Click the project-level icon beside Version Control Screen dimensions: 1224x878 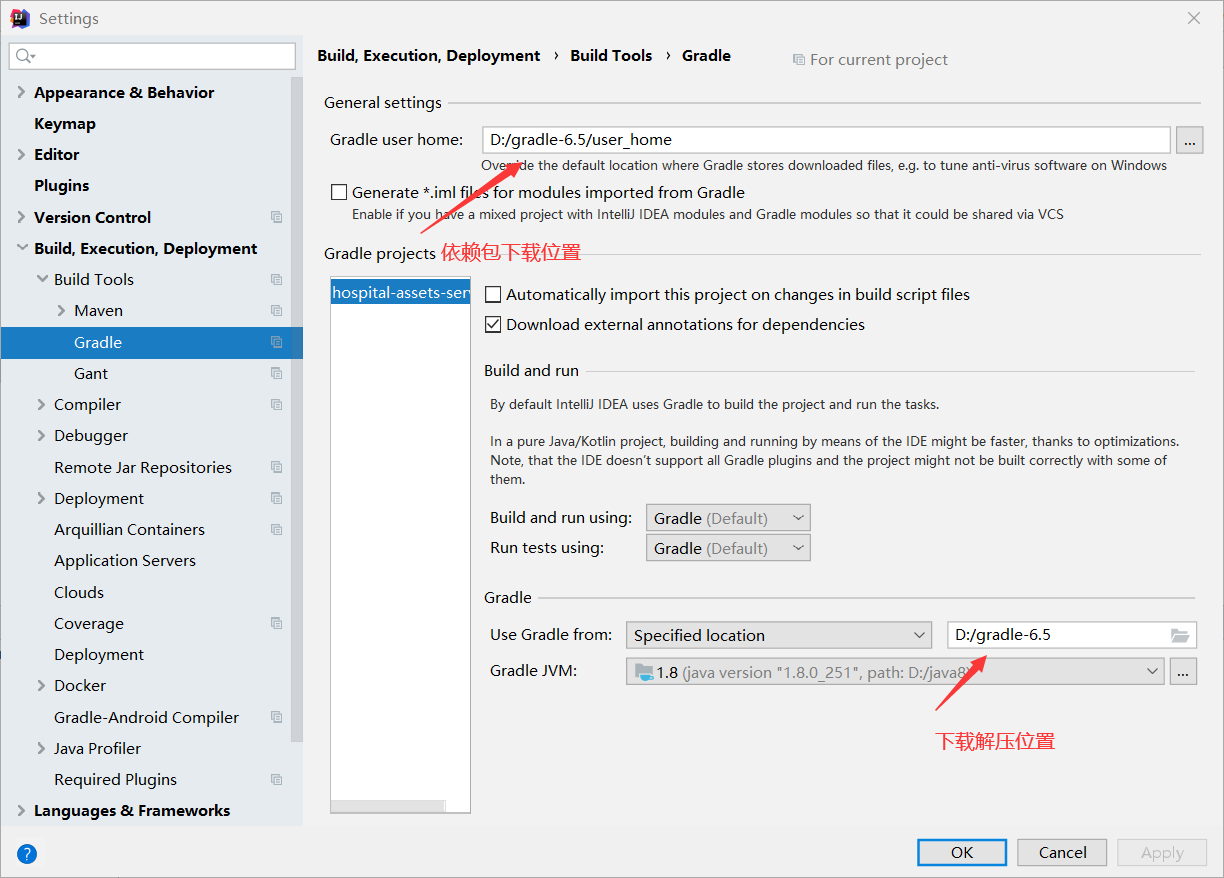(276, 217)
